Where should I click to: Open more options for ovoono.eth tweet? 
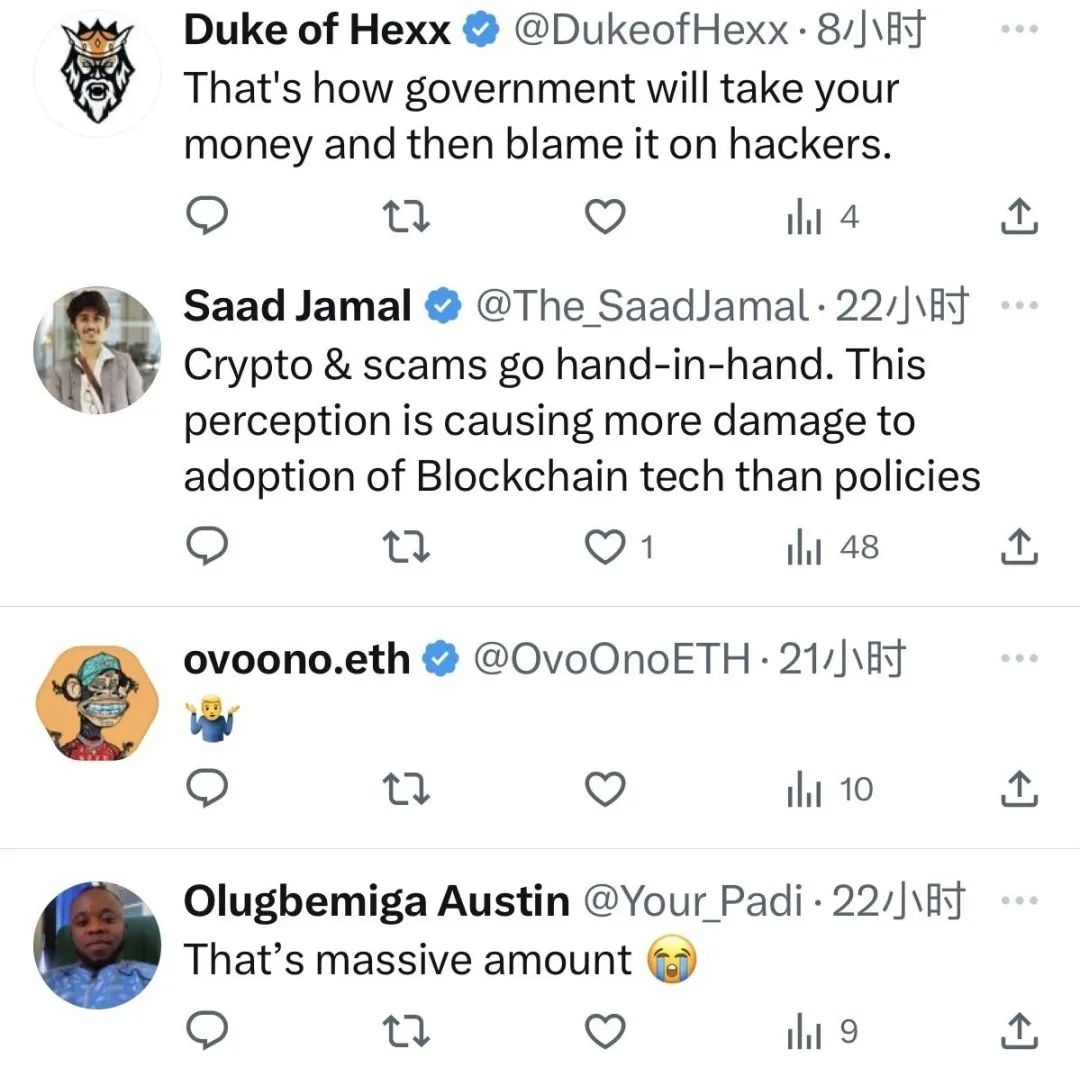(x=1020, y=658)
